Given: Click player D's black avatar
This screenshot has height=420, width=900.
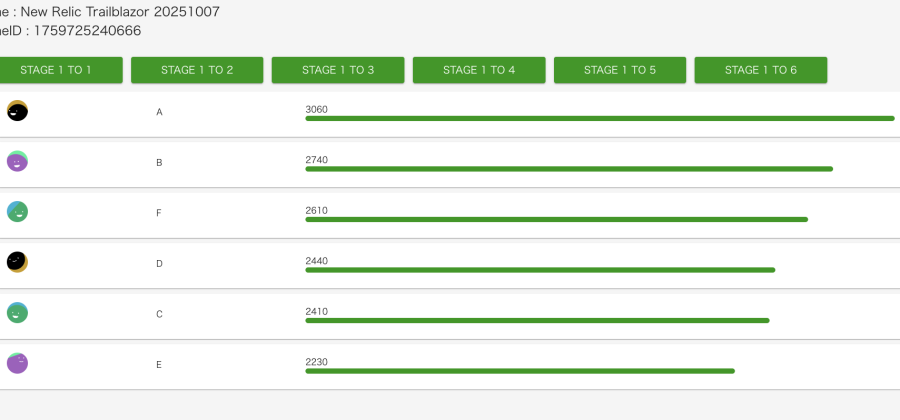Looking at the screenshot, I should 17,262.
